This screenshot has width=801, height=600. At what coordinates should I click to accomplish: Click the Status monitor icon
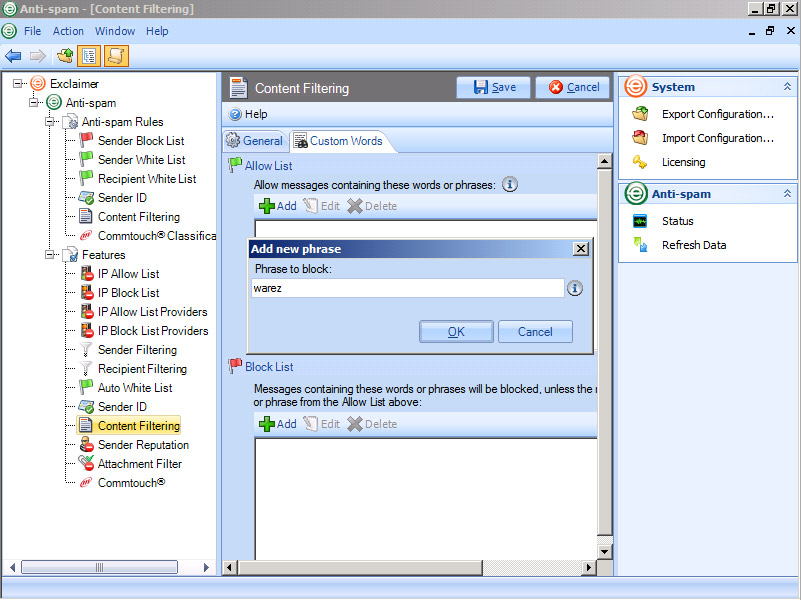click(640, 221)
